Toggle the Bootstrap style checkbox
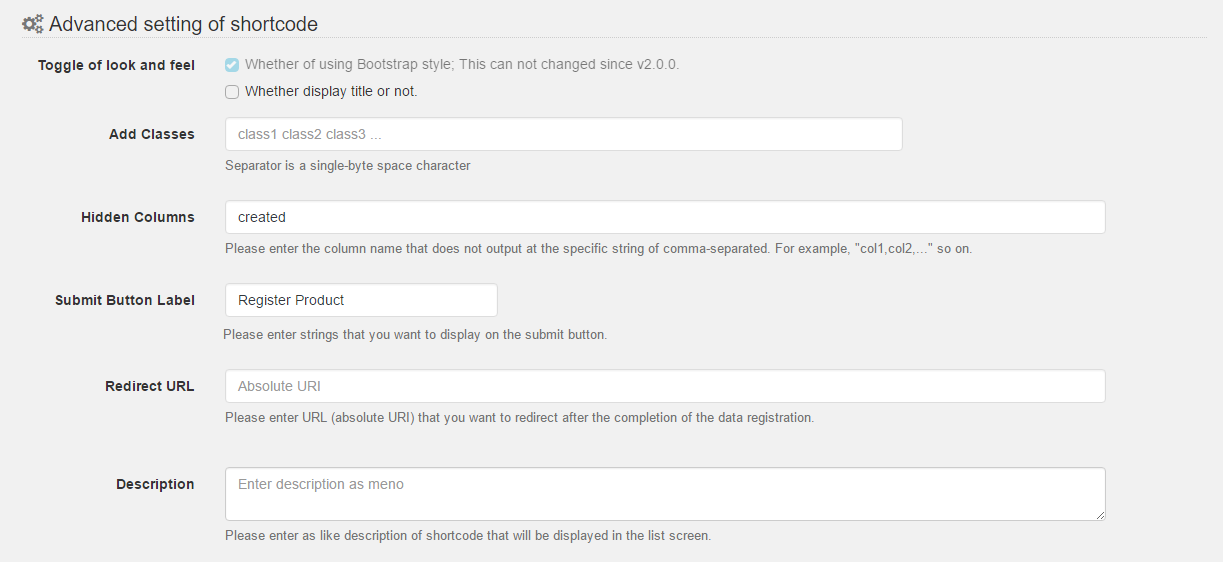The height and width of the screenshot is (562, 1223). pos(232,65)
